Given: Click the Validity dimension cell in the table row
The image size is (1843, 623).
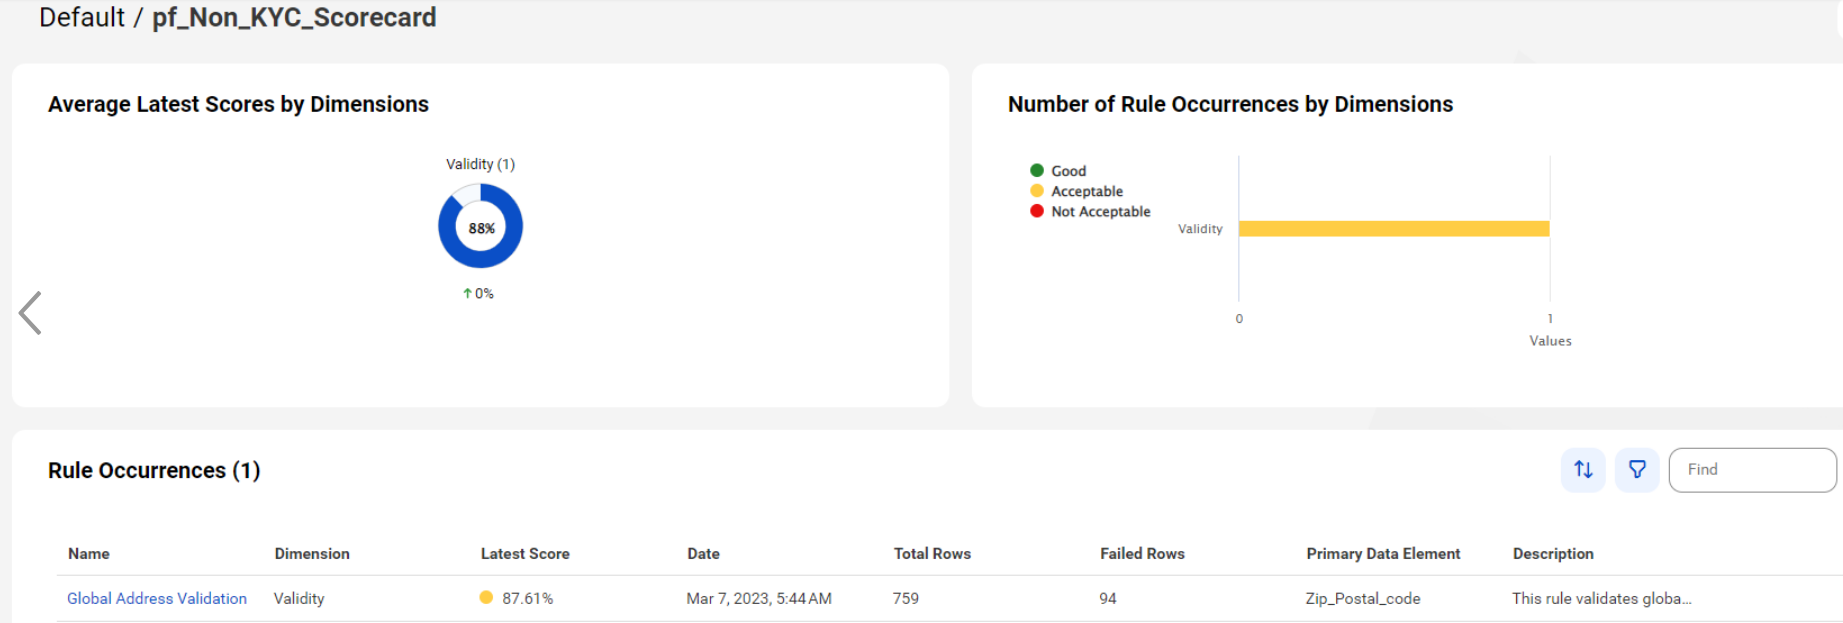Looking at the screenshot, I should pyautogui.click(x=299, y=598).
